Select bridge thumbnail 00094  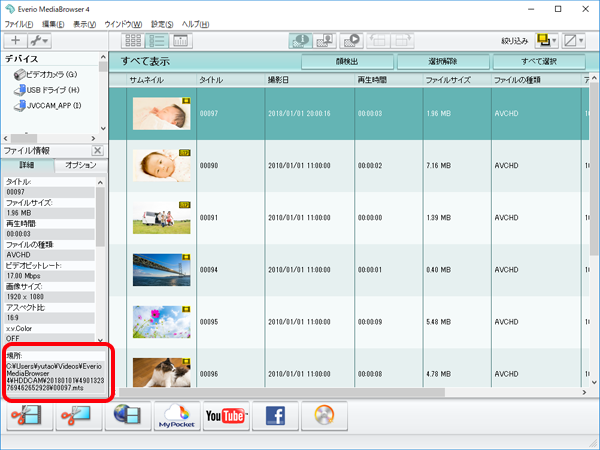(161, 269)
